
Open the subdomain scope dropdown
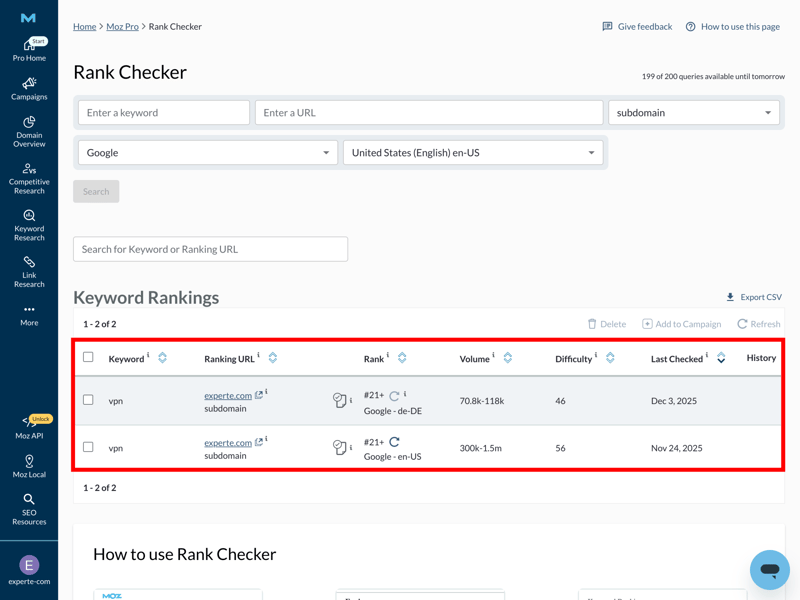click(x=693, y=113)
